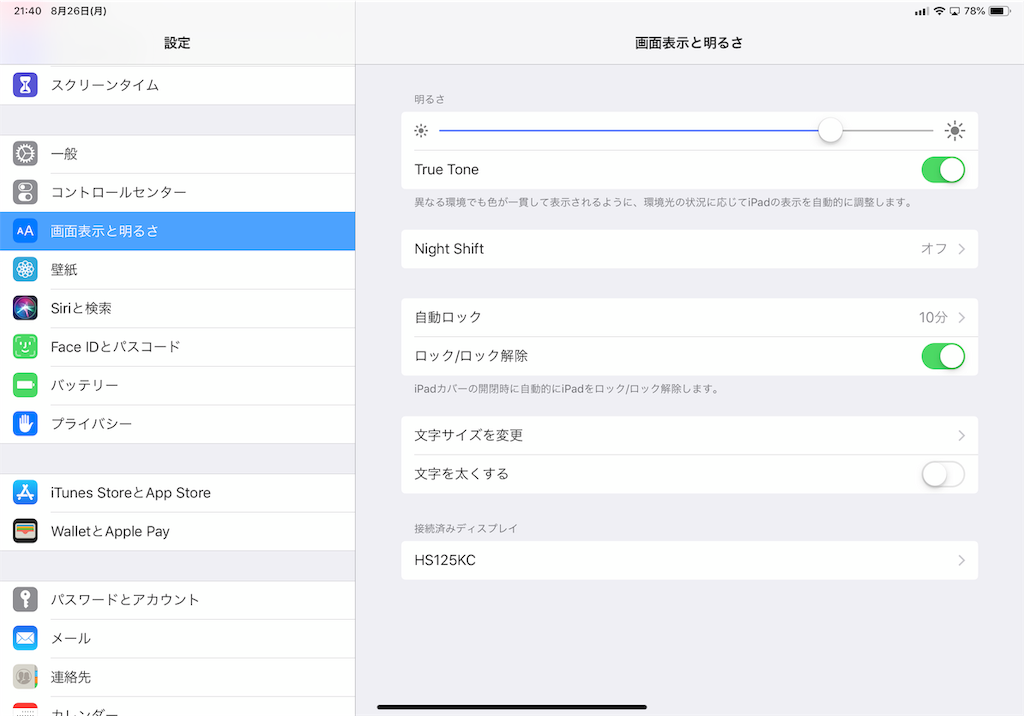The image size is (1024, 716).
Task: Tap the green Battery icon
Action: pyautogui.click(x=25, y=385)
